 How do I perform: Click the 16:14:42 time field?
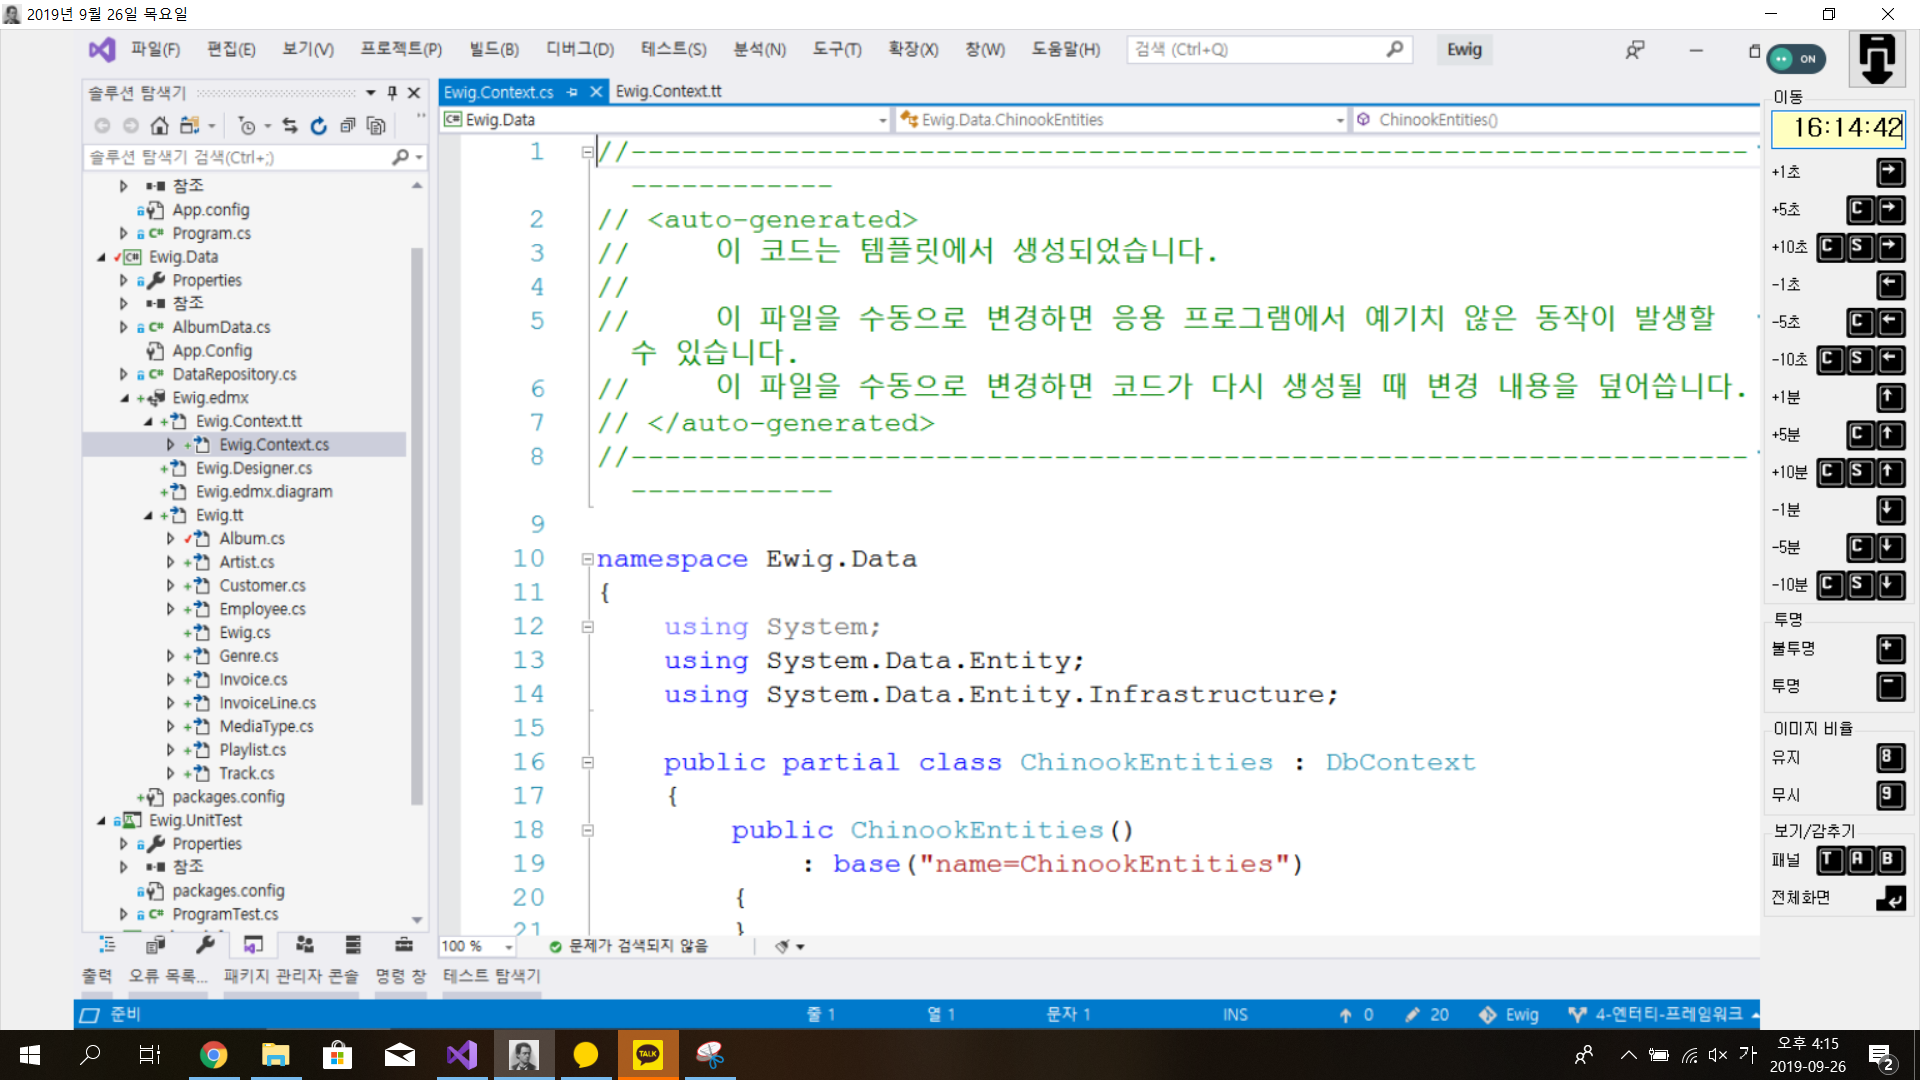tap(1838, 128)
